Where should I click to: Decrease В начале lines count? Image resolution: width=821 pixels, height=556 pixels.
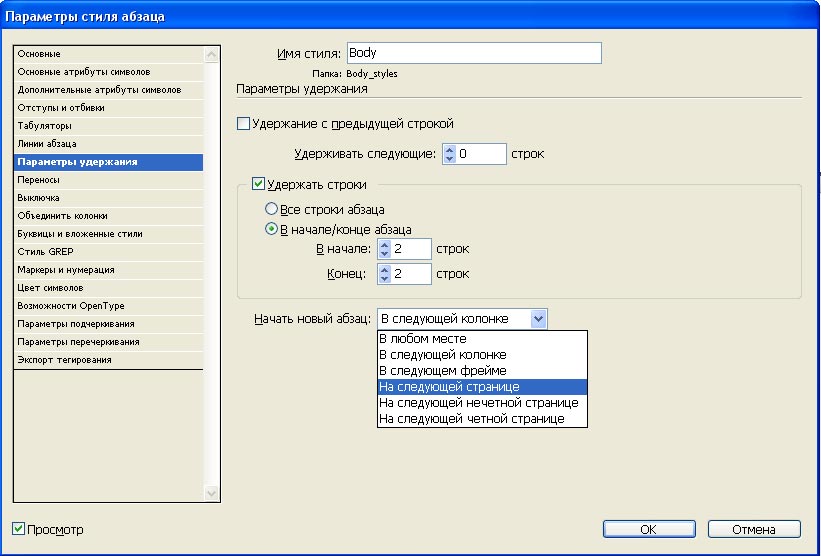pyautogui.click(x=384, y=254)
